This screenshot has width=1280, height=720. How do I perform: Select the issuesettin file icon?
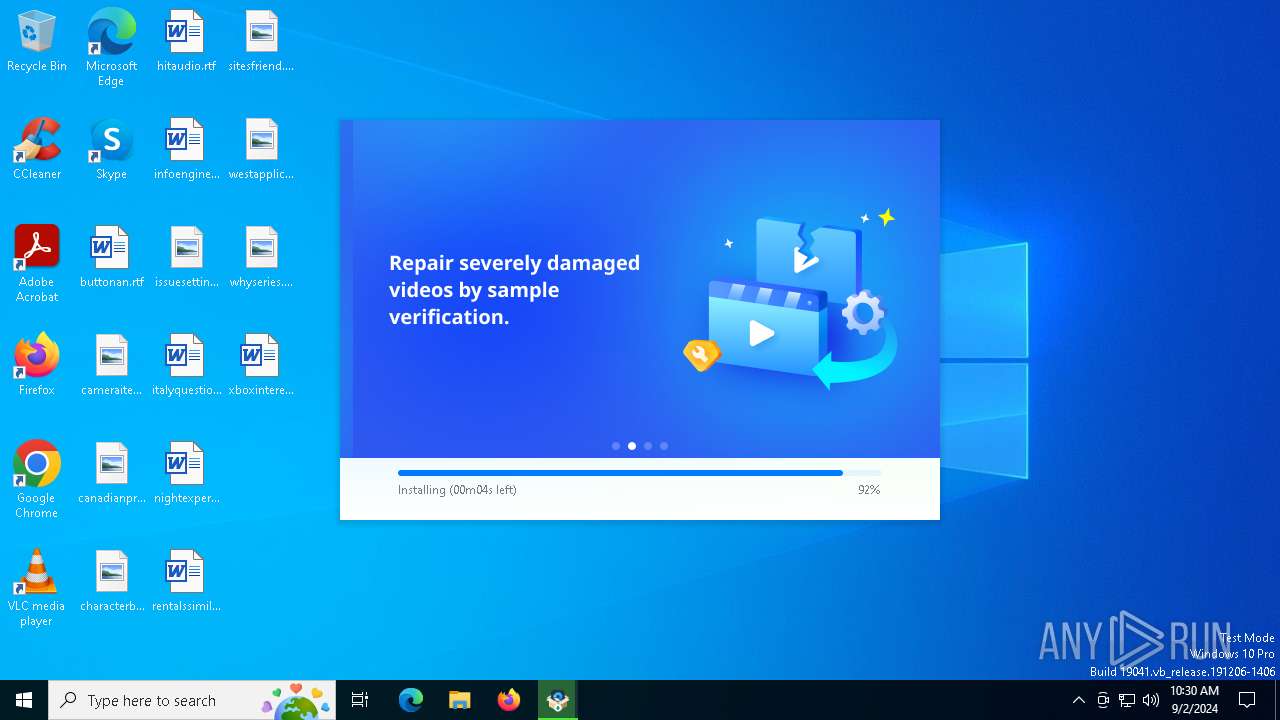click(x=186, y=258)
